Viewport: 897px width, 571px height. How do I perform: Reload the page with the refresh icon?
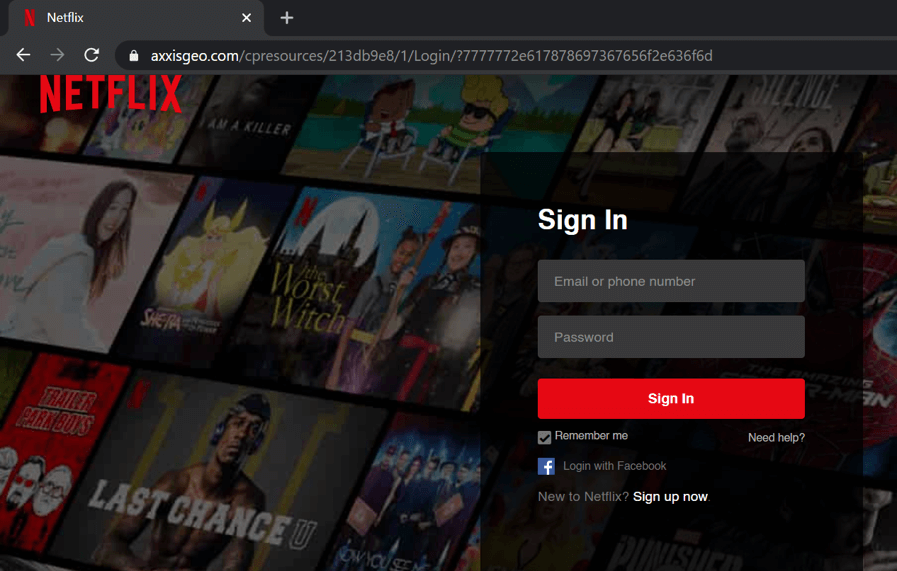click(x=91, y=55)
